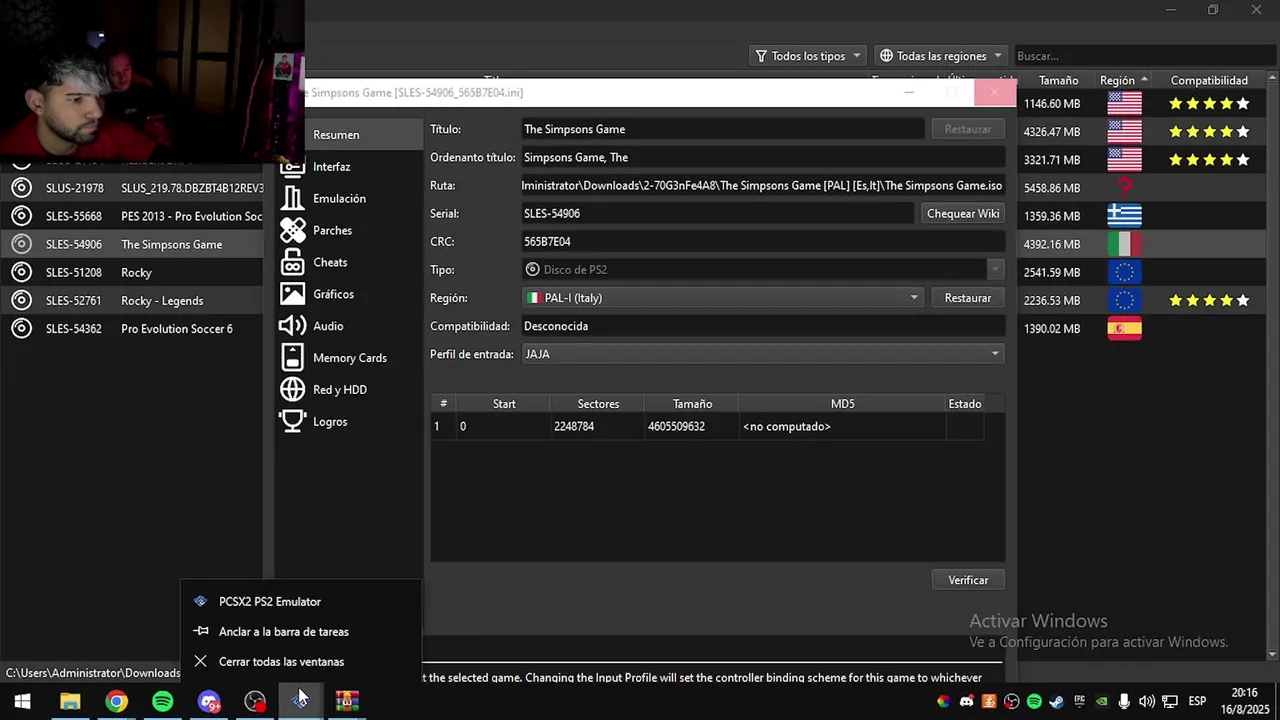The width and height of the screenshot is (1280, 720).
Task: Click the MD5 column header in the track table
Action: [842, 404]
